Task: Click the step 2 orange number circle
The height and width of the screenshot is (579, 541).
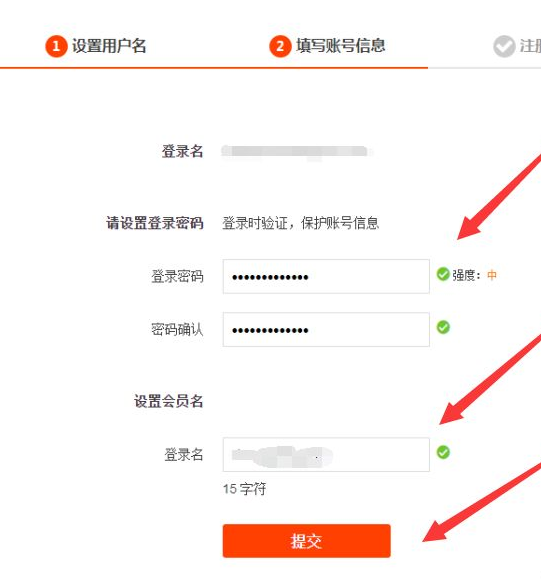Action: (280, 46)
